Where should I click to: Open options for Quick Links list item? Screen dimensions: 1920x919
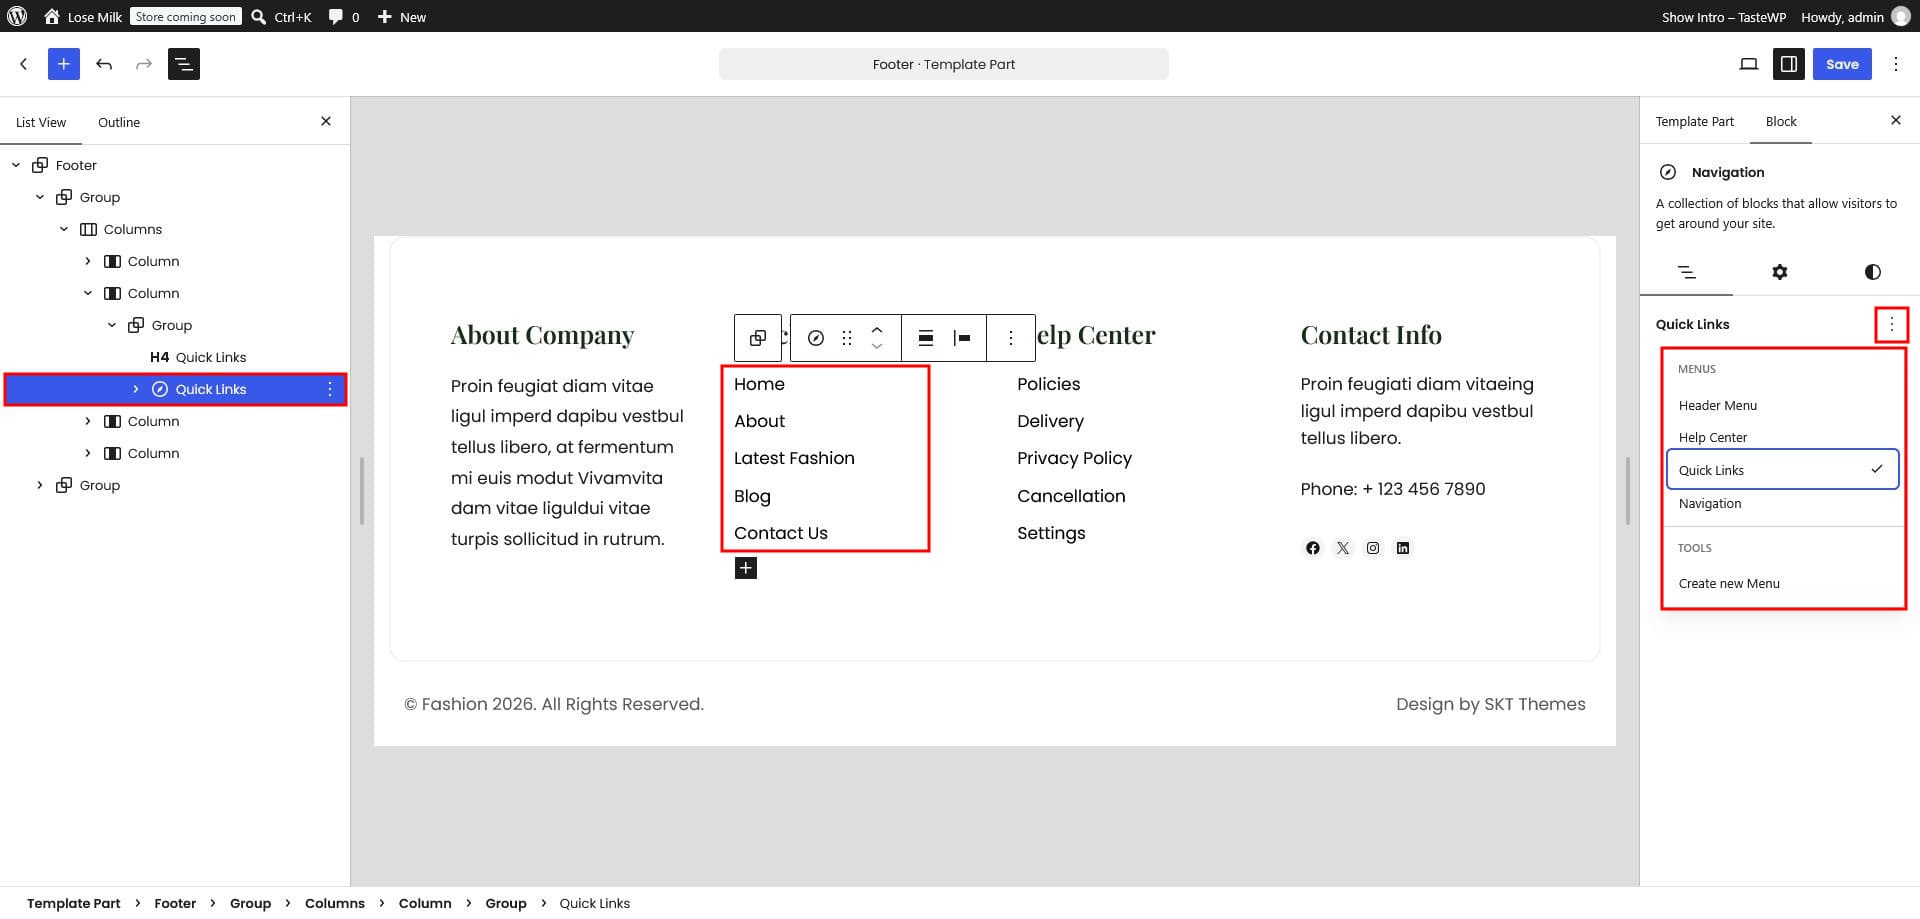[330, 389]
